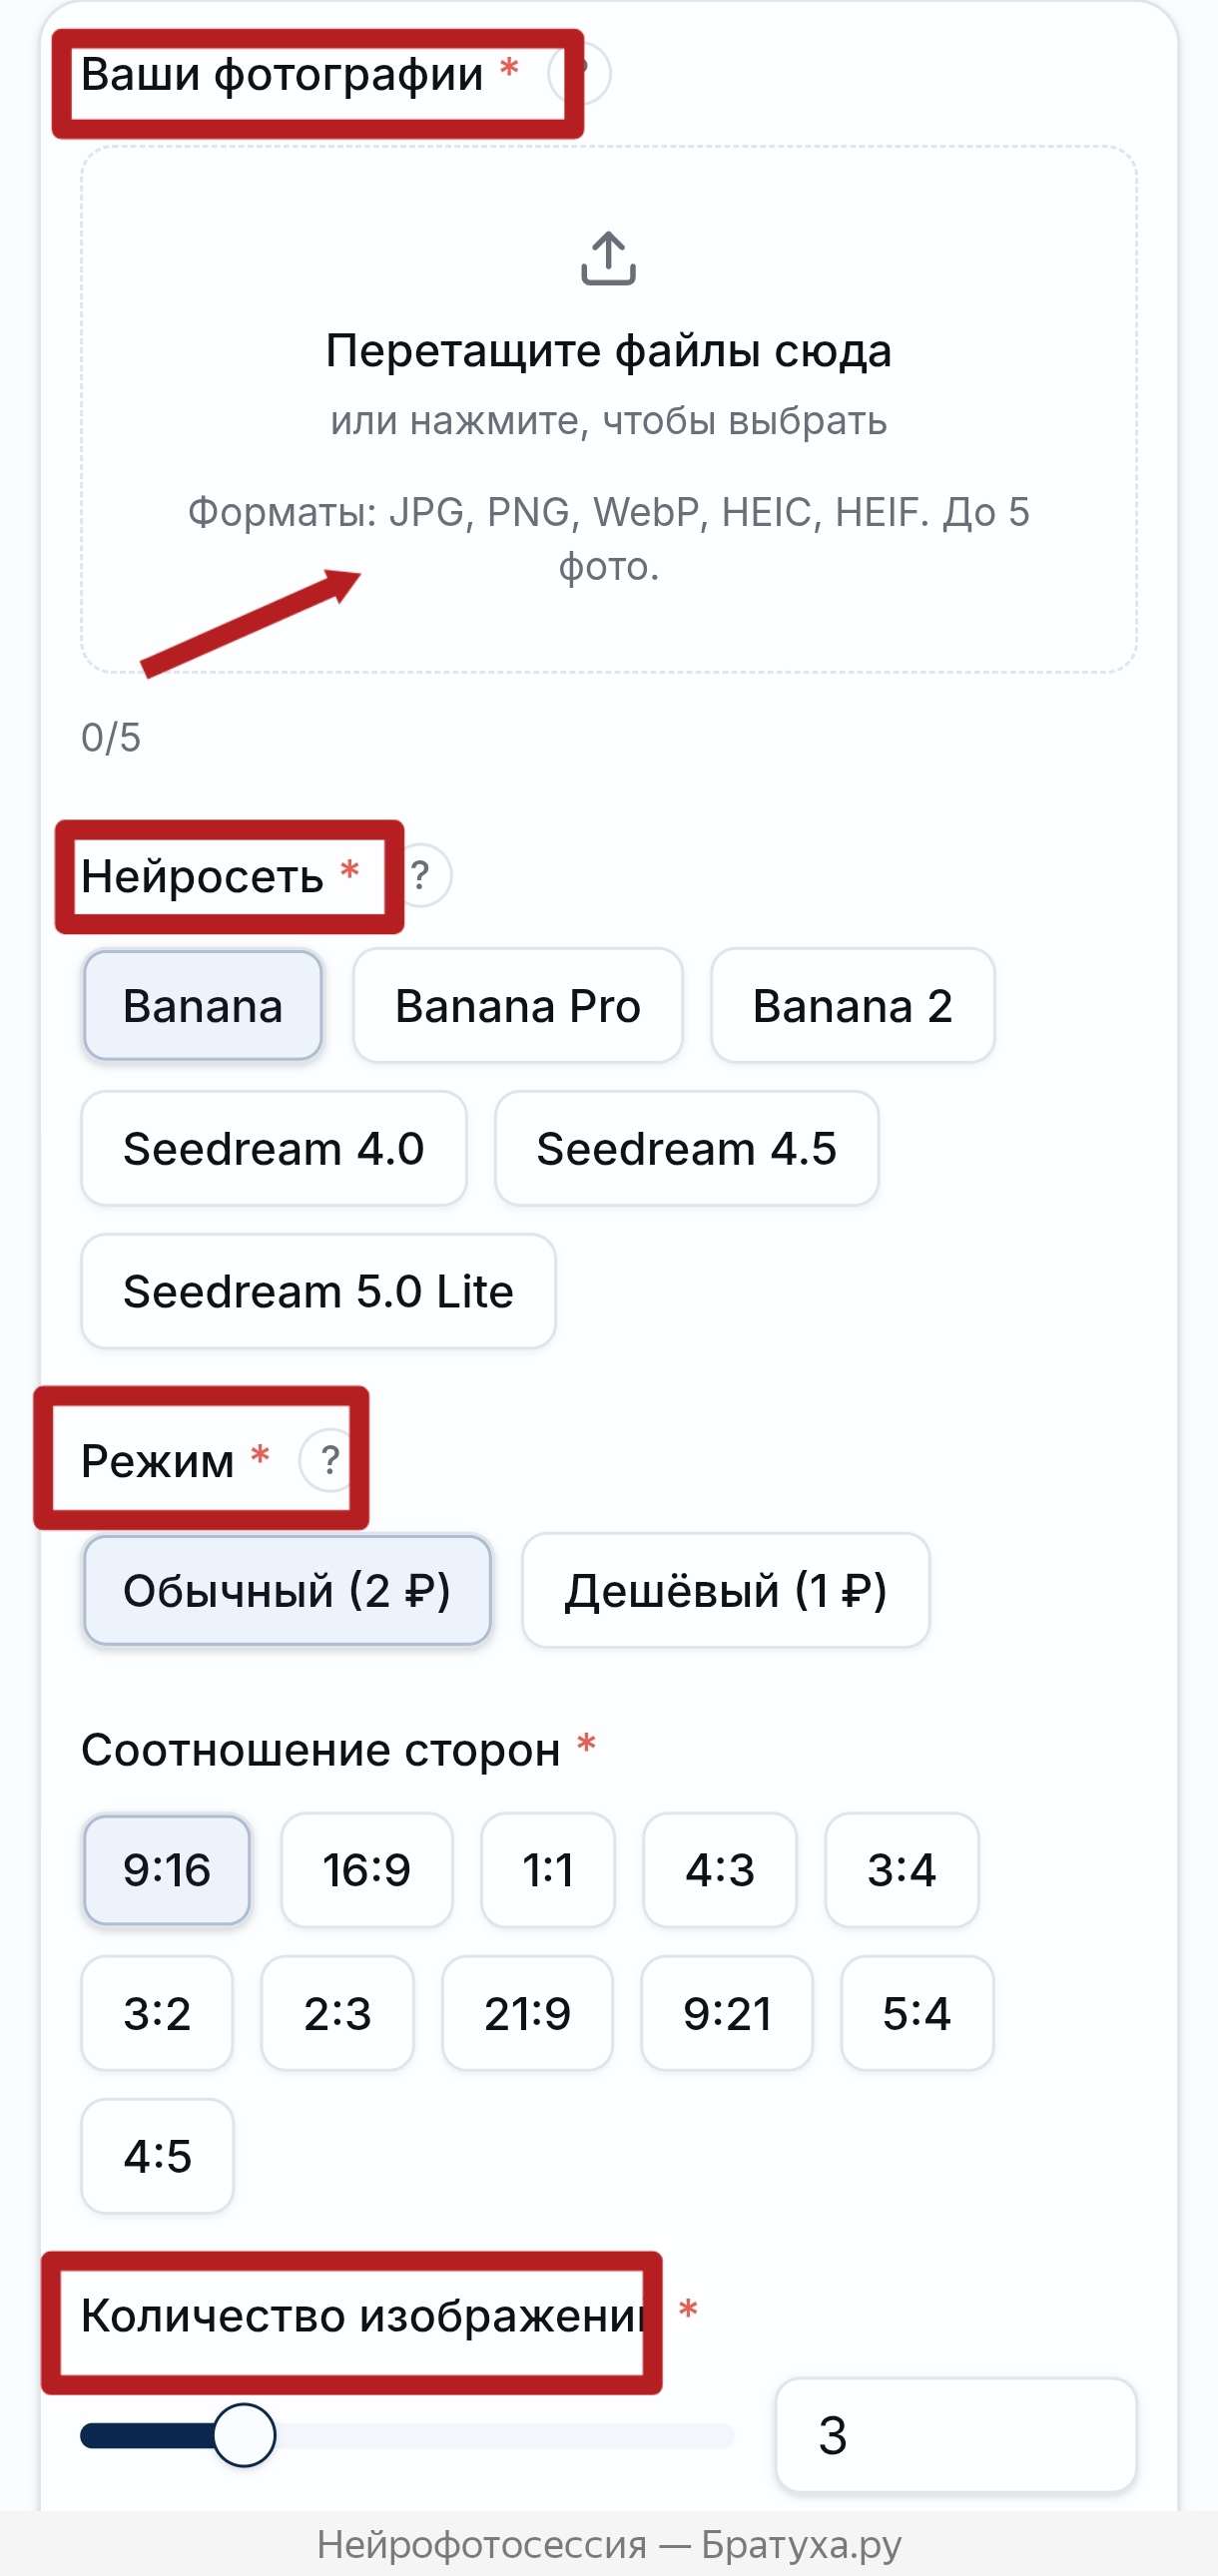Focus the image count number field
Viewport: 1218px width, 2576px height.
955,2435
